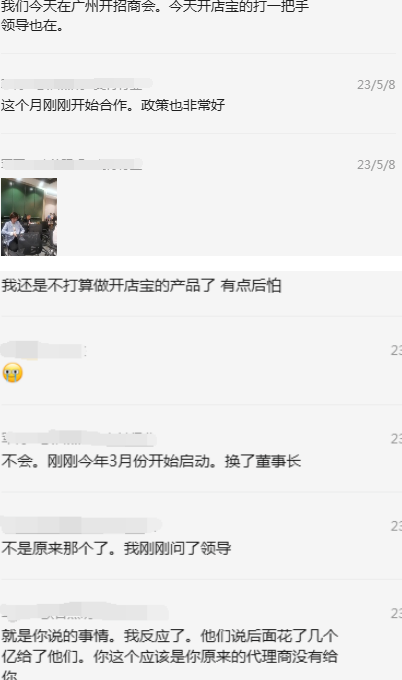
Task: Select message '不会。刚刚今年3月份开始启动'
Action: (x=151, y=461)
